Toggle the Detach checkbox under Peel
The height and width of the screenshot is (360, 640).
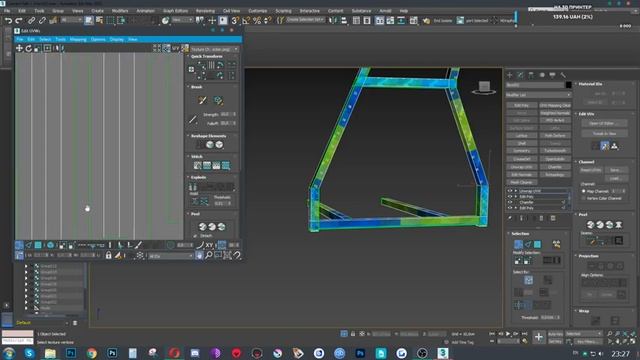(195, 236)
